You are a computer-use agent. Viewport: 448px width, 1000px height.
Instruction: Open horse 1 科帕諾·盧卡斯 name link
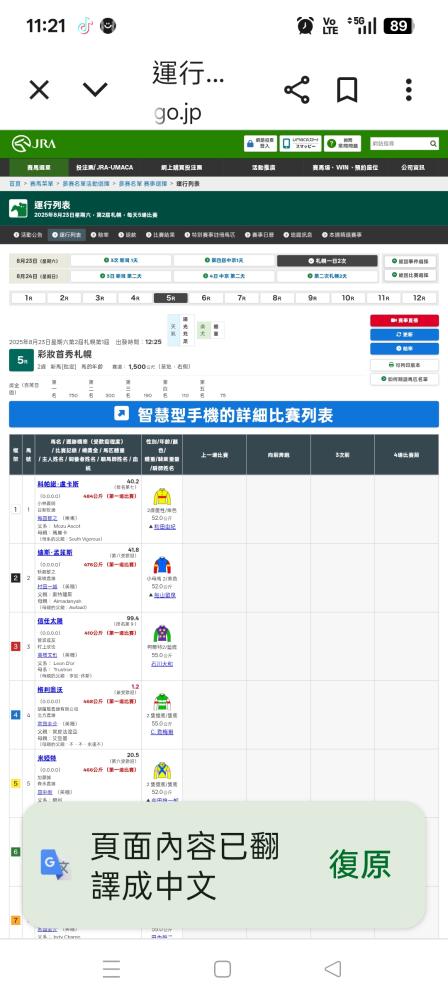point(58,484)
